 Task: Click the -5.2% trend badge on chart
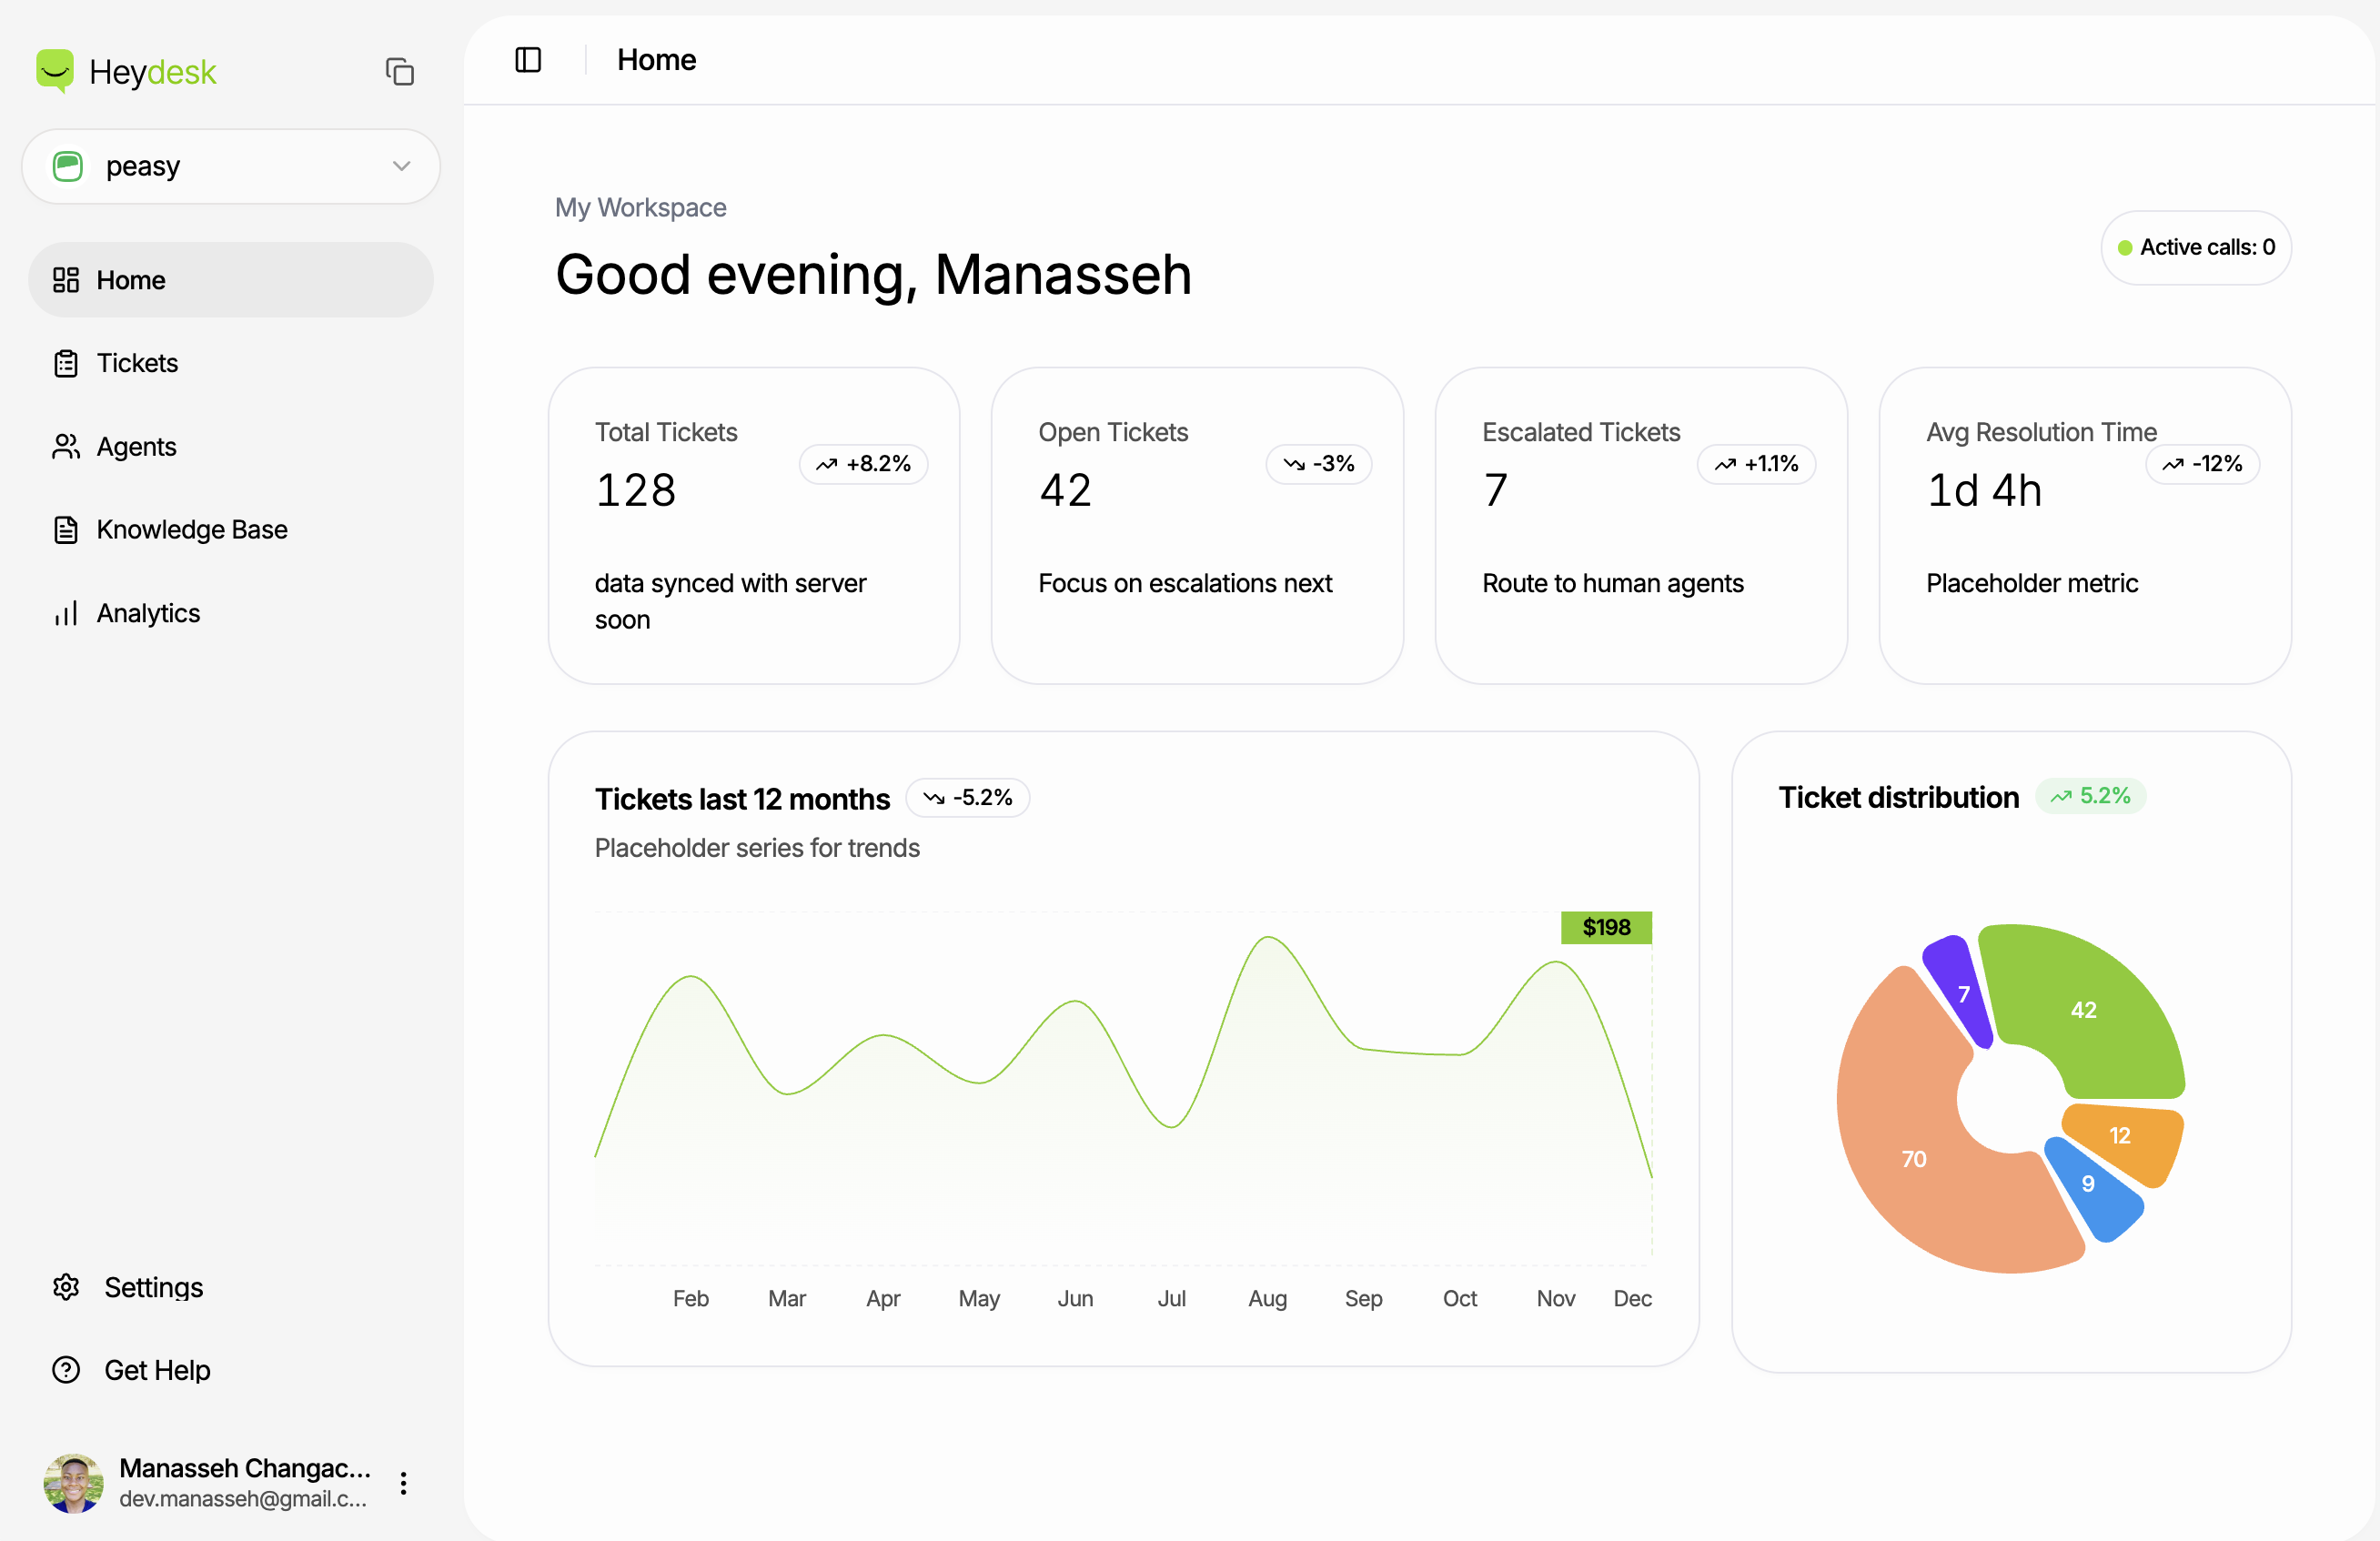coord(967,797)
